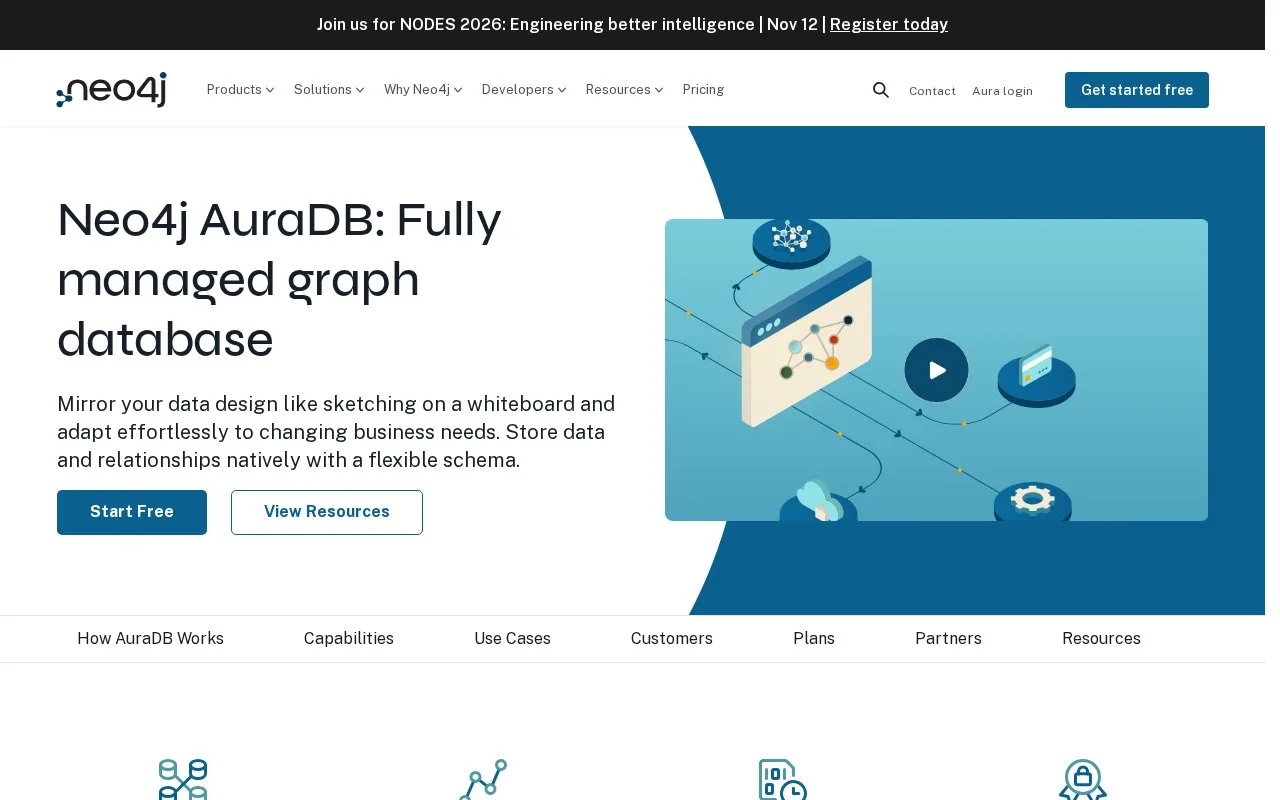Open the site search magnifier icon

coord(880,90)
